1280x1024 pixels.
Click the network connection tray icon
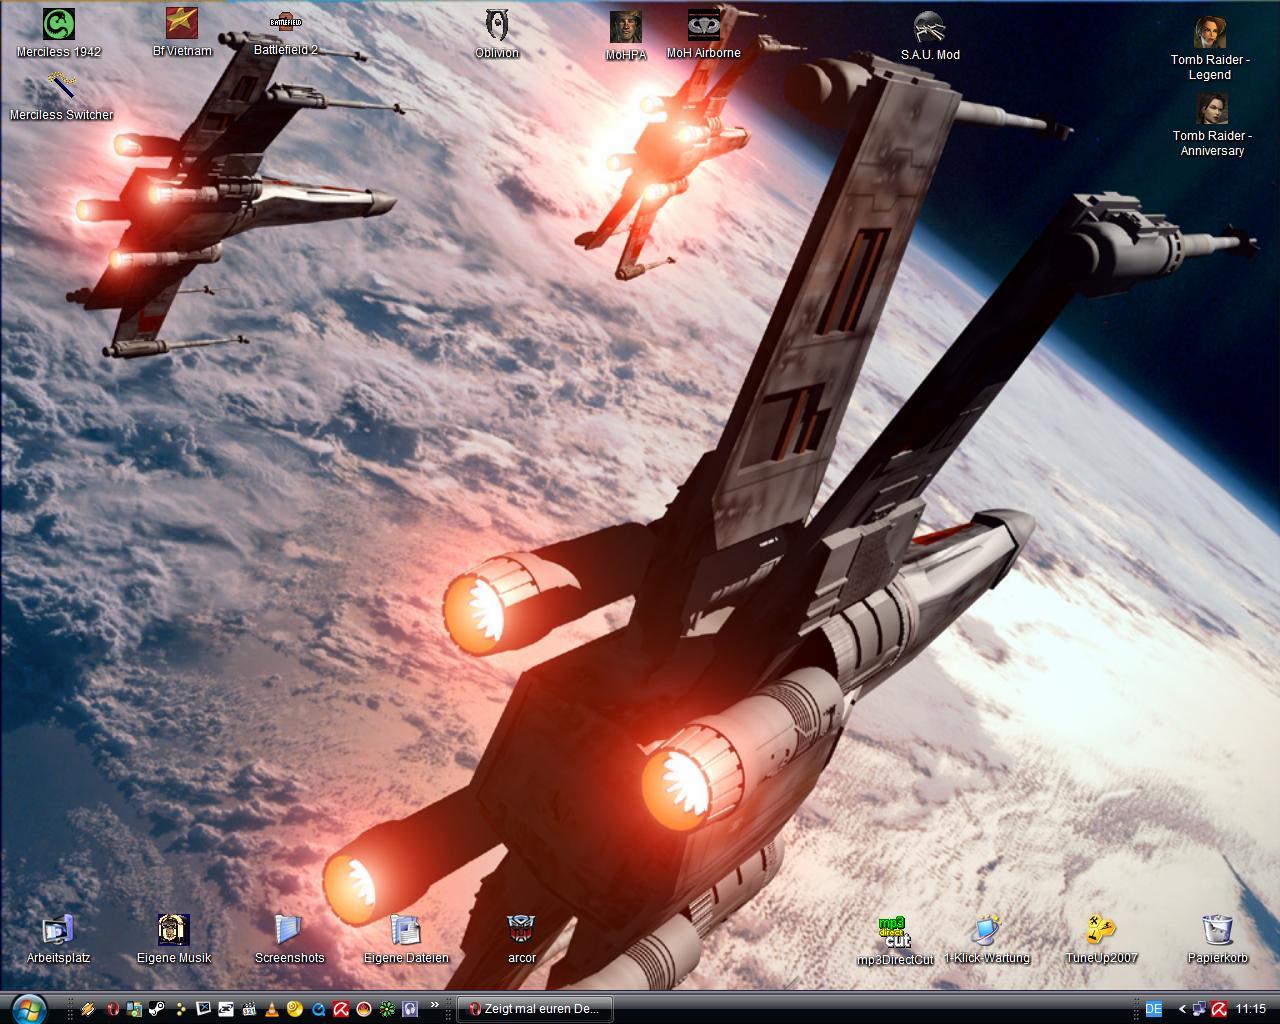1200,1009
